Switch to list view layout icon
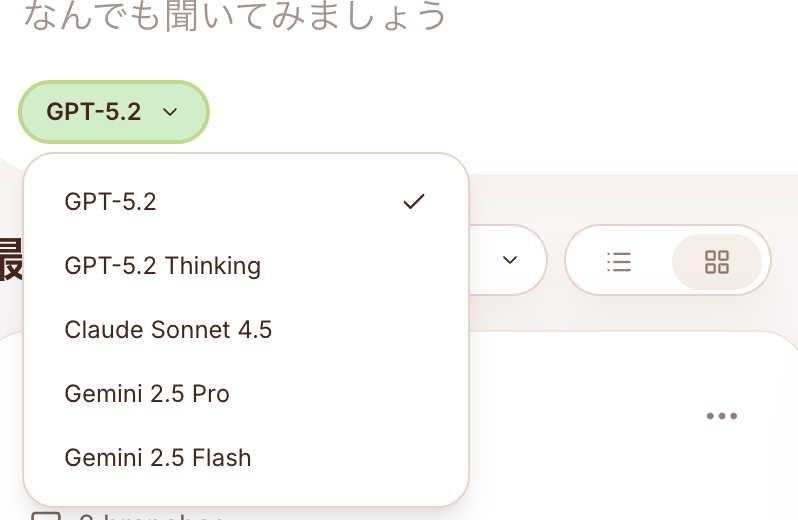This screenshot has width=798, height=520. click(x=619, y=262)
